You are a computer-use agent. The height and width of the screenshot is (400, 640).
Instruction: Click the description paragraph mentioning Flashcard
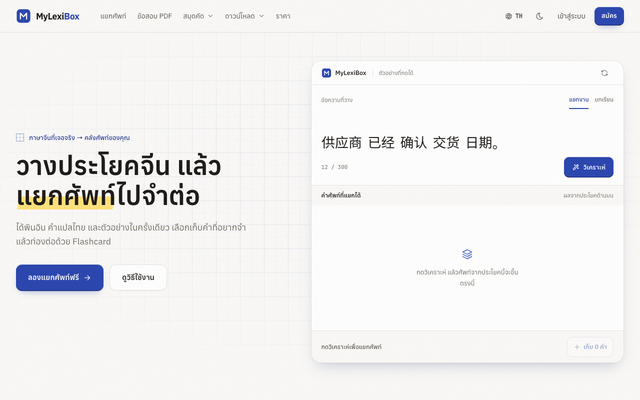click(x=131, y=234)
